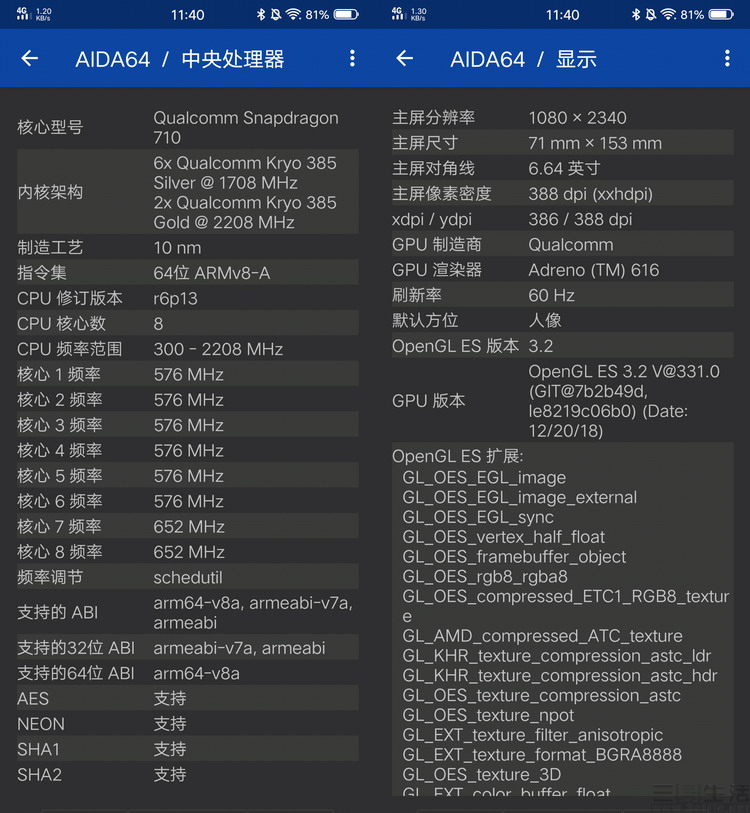Tap the GPU 版本 row
Viewport: 750px width, 813px height.
point(562,400)
